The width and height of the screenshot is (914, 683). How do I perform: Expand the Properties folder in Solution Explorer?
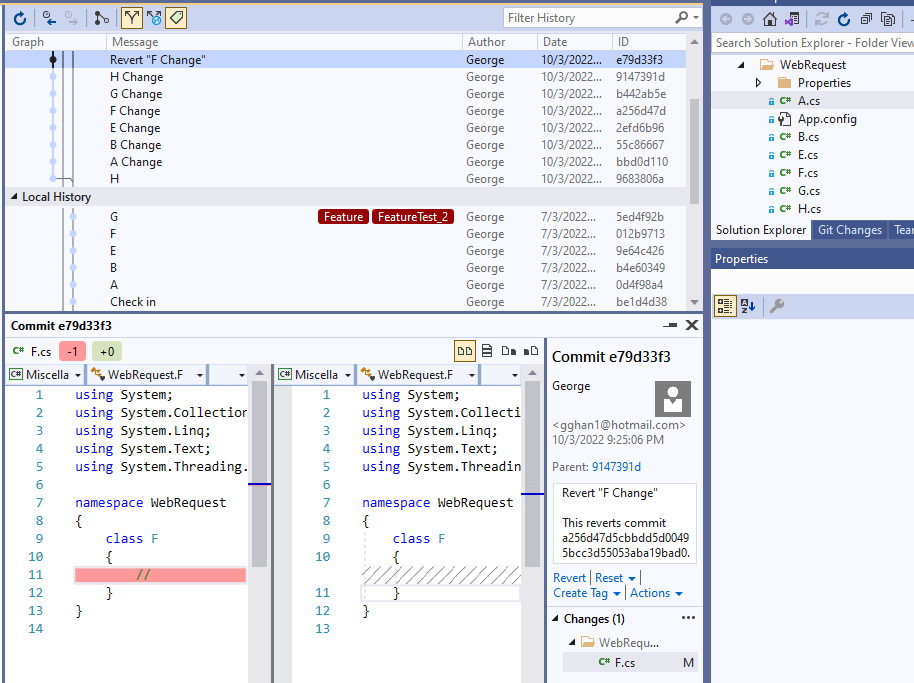click(758, 83)
